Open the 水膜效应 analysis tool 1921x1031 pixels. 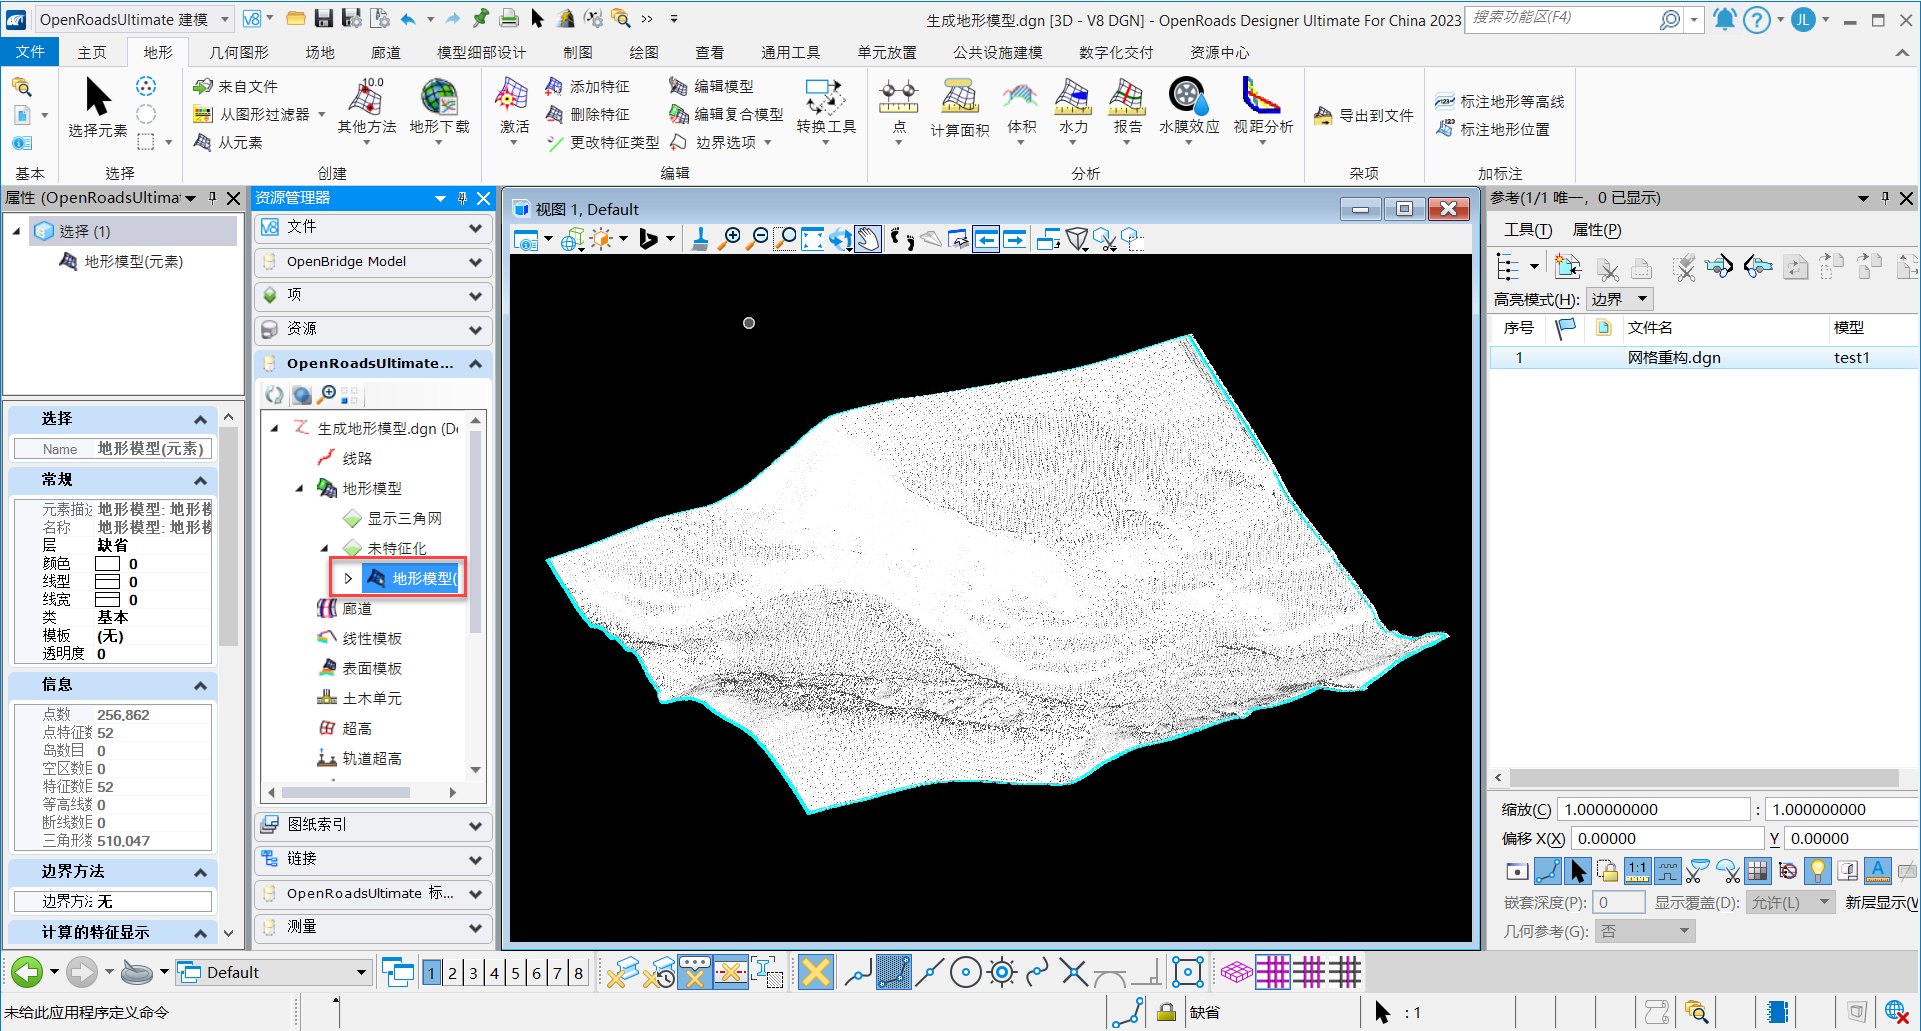pyautogui.click(x=1188, y=97)
